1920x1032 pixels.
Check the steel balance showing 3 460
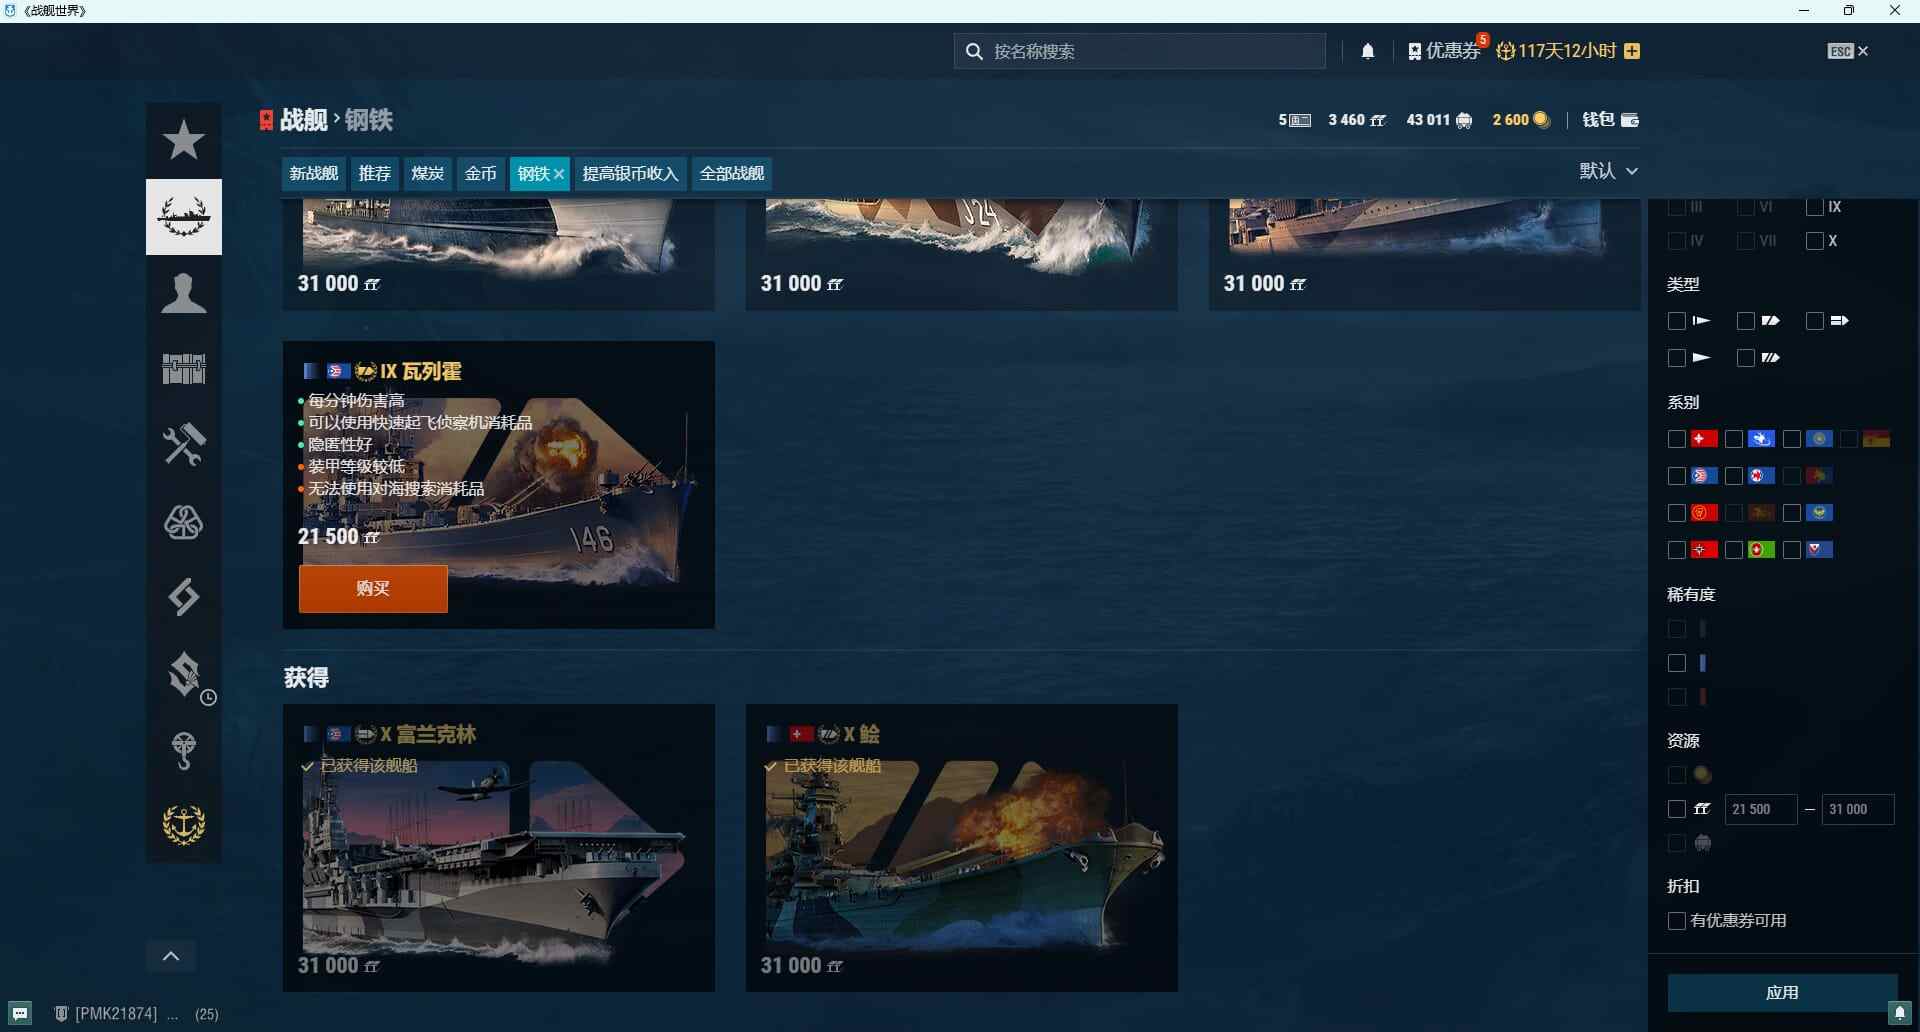click(x=1357, y=120)
